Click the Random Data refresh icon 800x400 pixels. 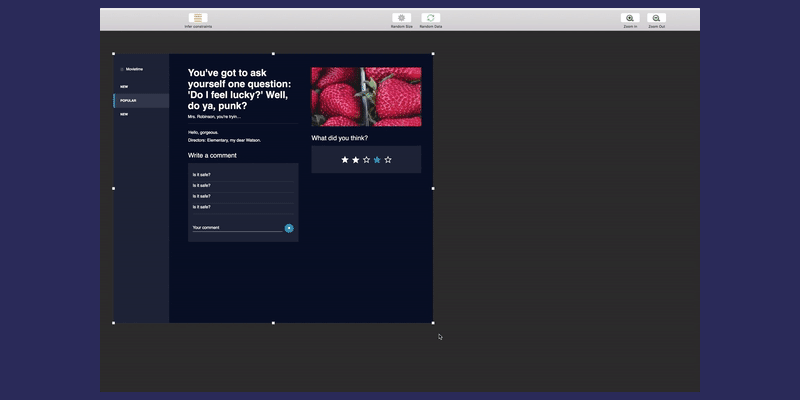click(431, 18)
